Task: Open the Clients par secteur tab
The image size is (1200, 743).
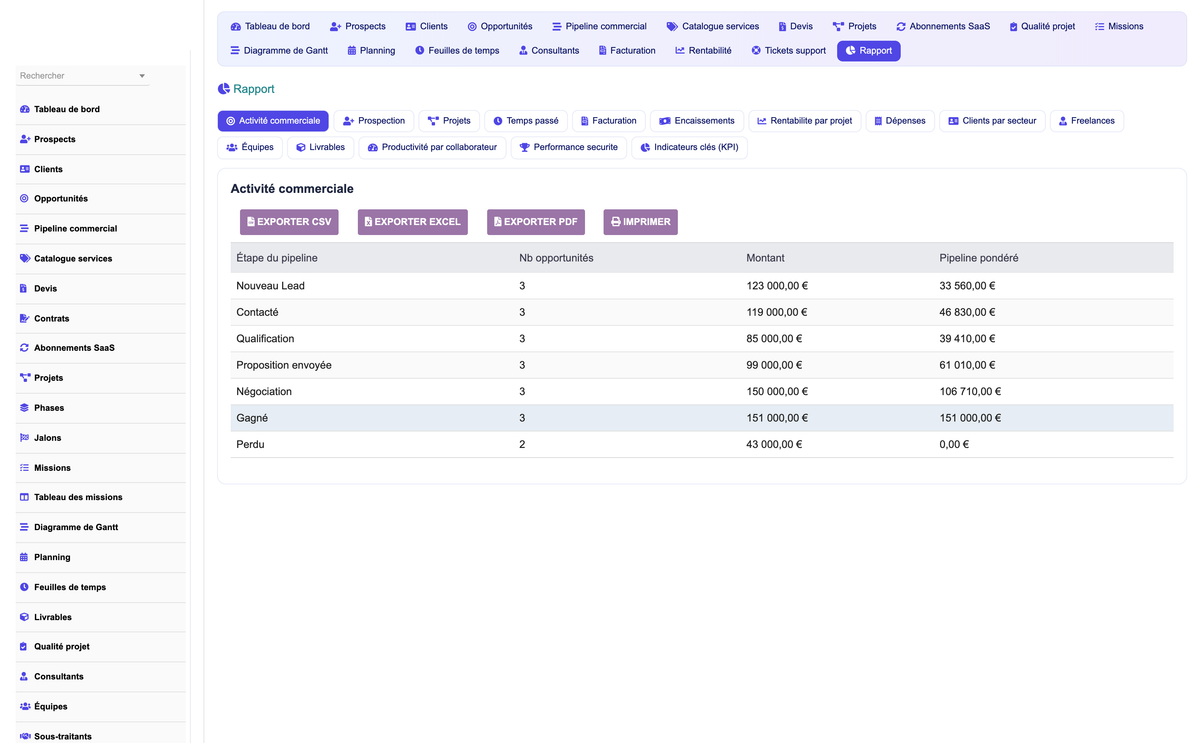Action: 992,121
